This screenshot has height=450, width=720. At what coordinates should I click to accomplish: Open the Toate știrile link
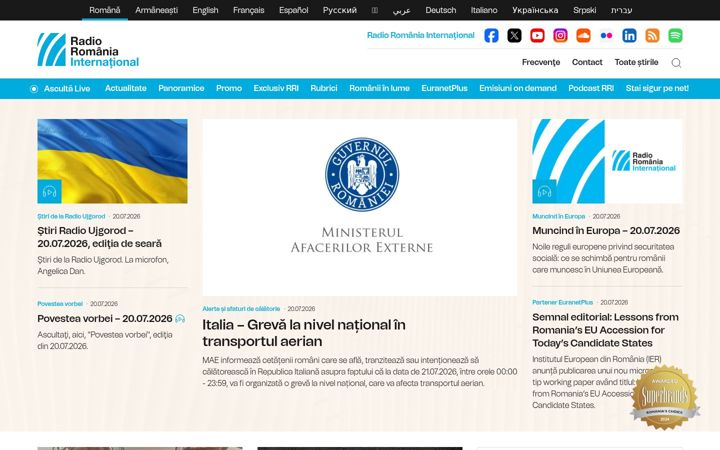click(x=636, y=62)
